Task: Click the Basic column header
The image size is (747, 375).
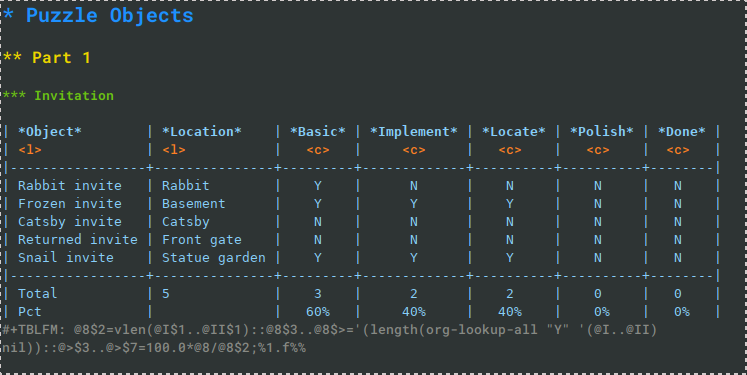Action: point(318,132)
